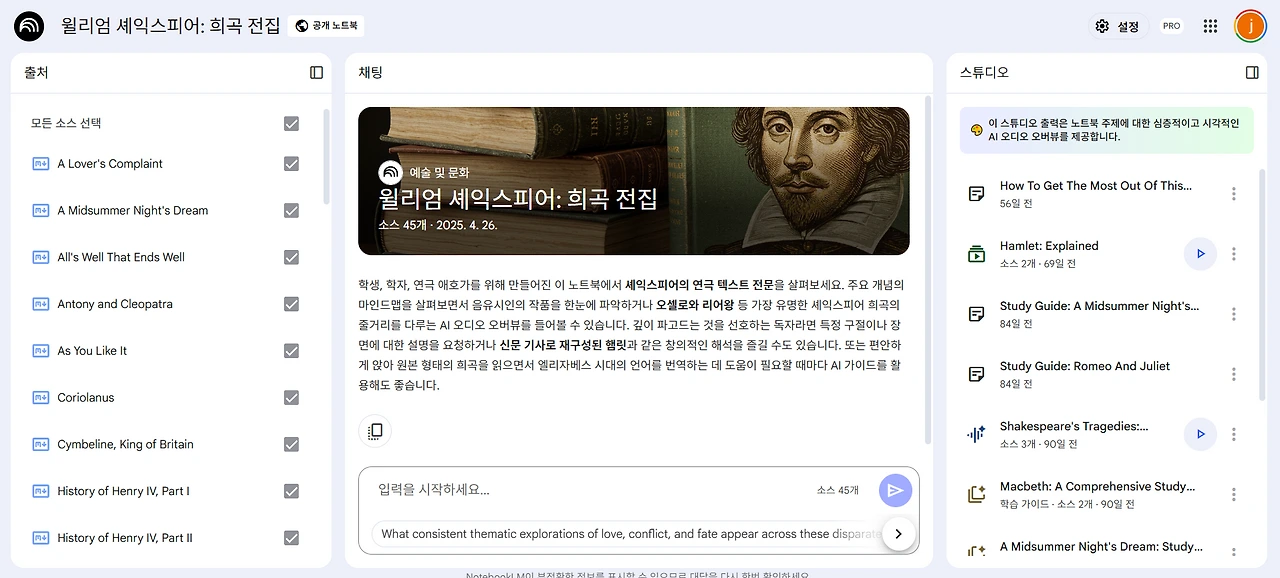Collapse the 출처 sources panel icon
Viewport: 1280px width, 578px height.
(x=317, y=73)
